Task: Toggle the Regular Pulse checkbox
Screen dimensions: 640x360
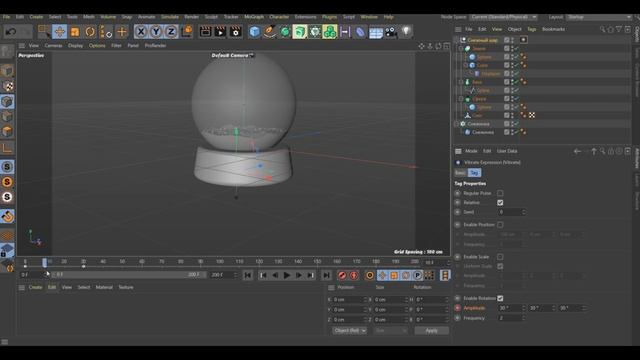Action: (x=500, y=193)
